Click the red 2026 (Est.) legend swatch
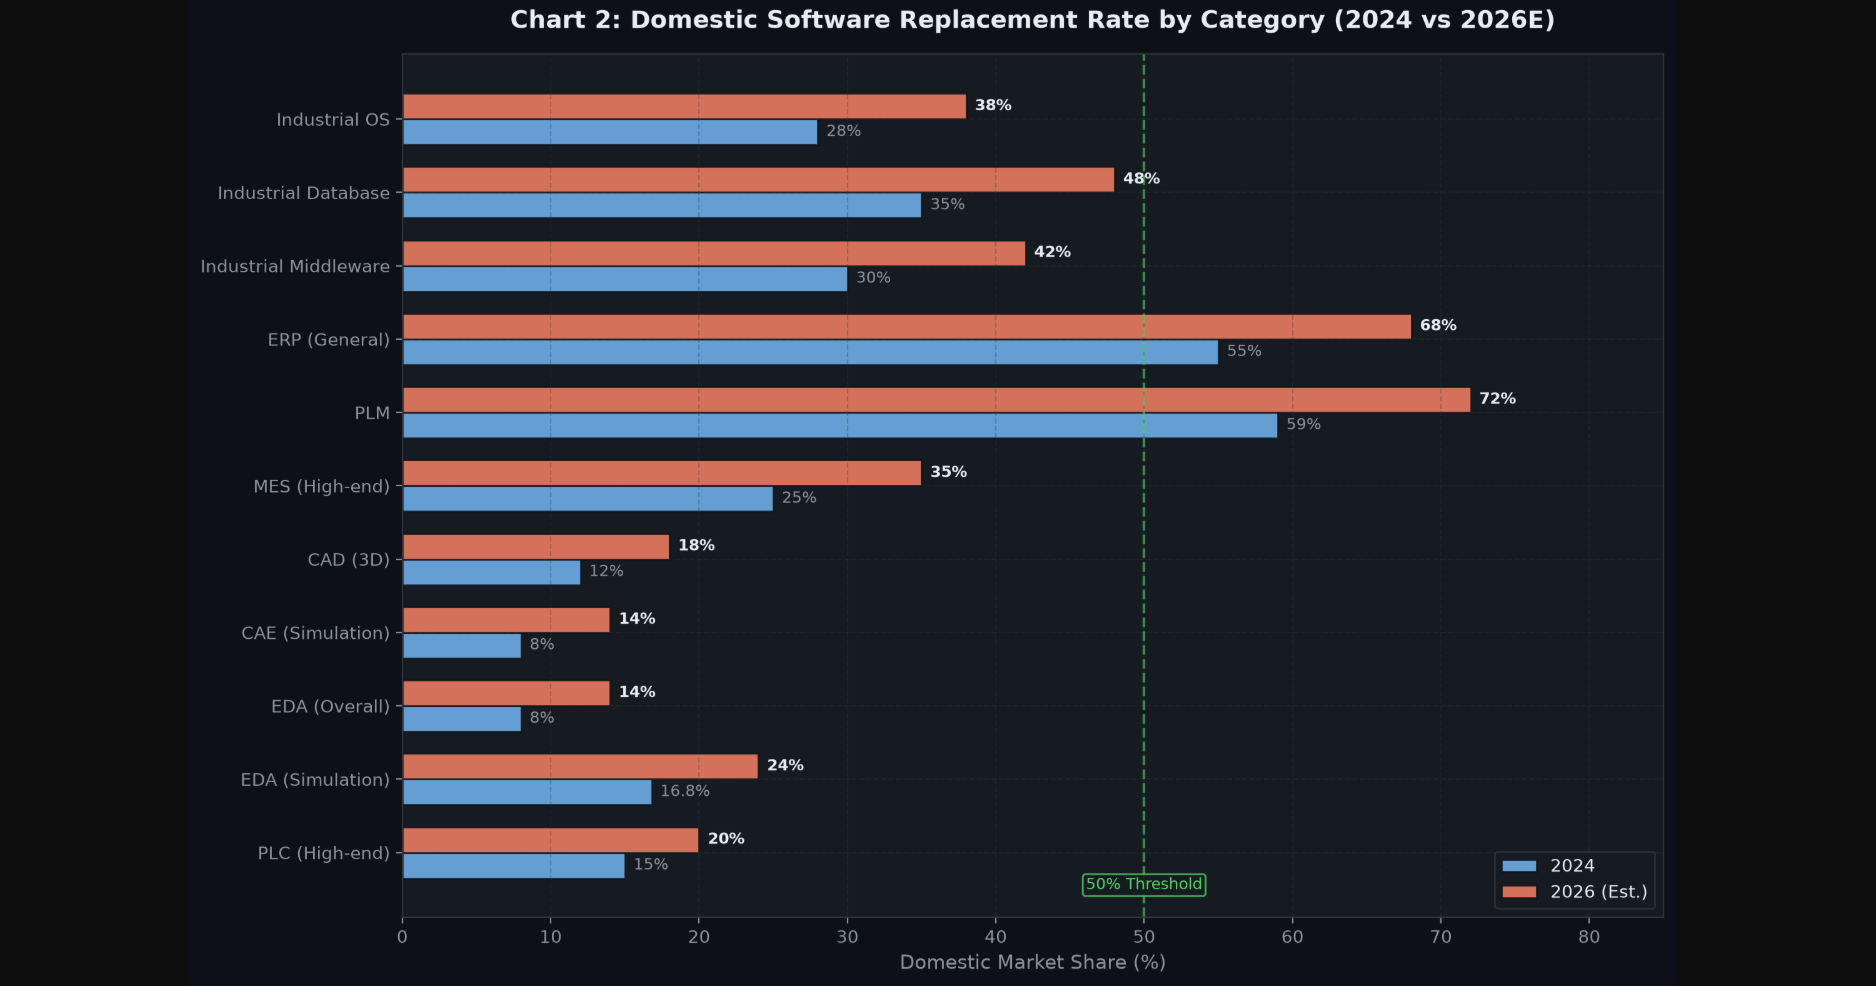The image size is (1876, 986). point(1519,892)
